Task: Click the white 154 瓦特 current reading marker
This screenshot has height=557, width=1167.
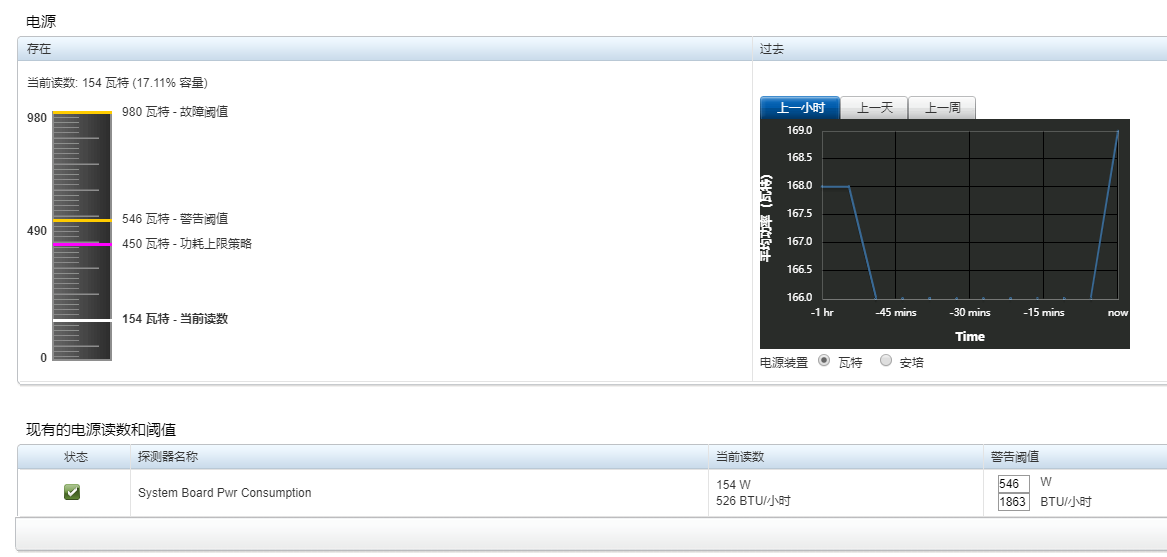Action: (82, 320)
